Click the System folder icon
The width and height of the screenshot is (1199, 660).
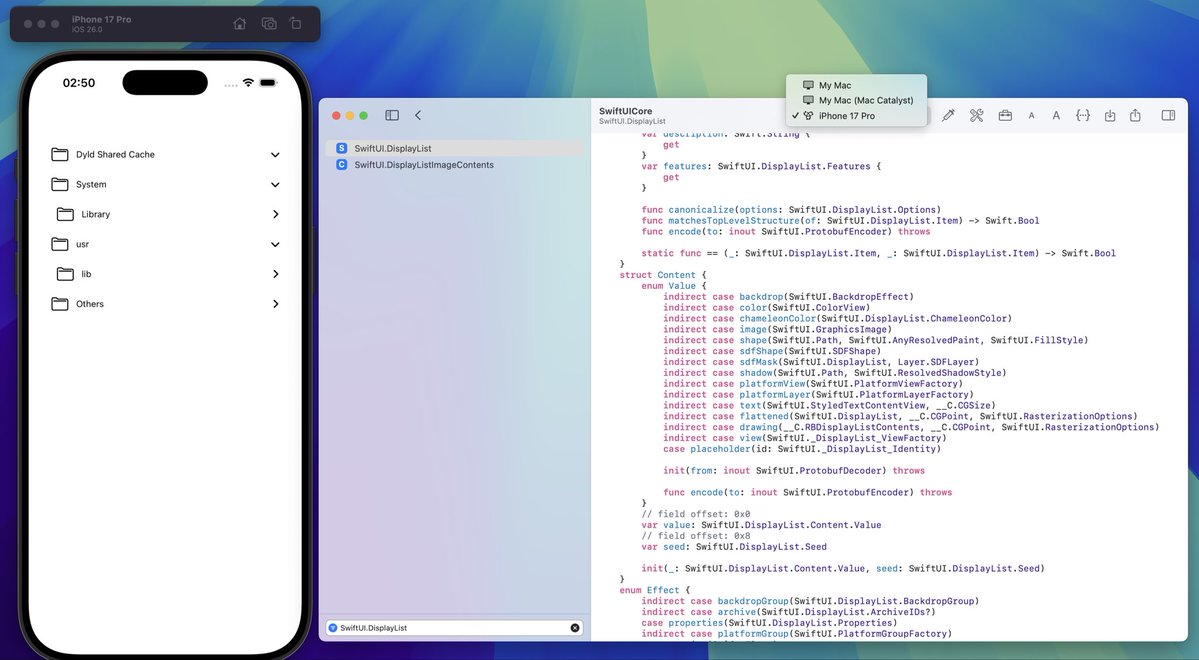pos(60,184)
